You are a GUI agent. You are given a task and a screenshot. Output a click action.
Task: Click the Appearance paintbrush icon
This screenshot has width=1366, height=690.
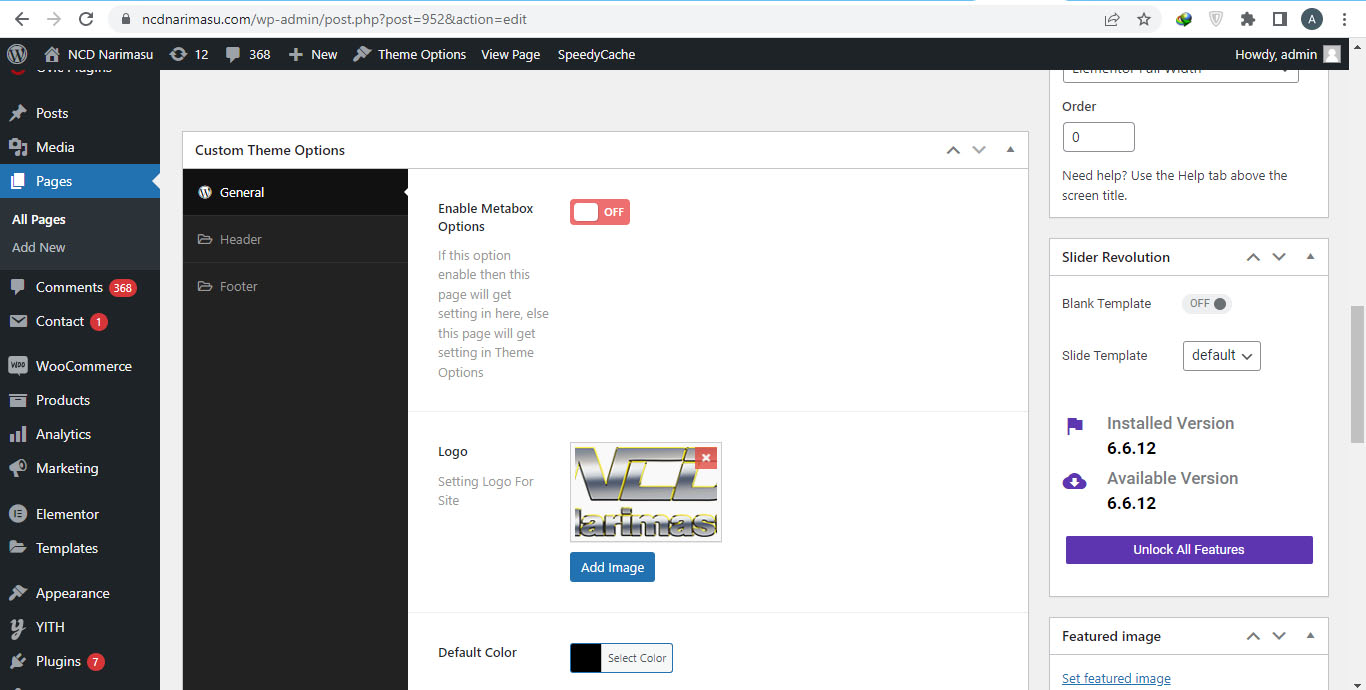18,593
